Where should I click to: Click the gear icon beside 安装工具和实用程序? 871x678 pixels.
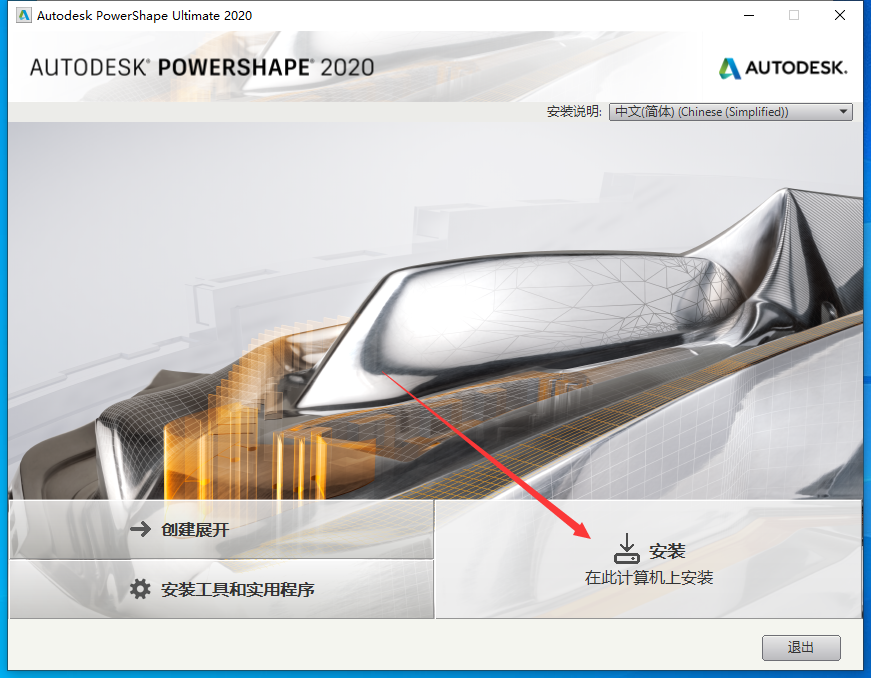coord(140,589)
